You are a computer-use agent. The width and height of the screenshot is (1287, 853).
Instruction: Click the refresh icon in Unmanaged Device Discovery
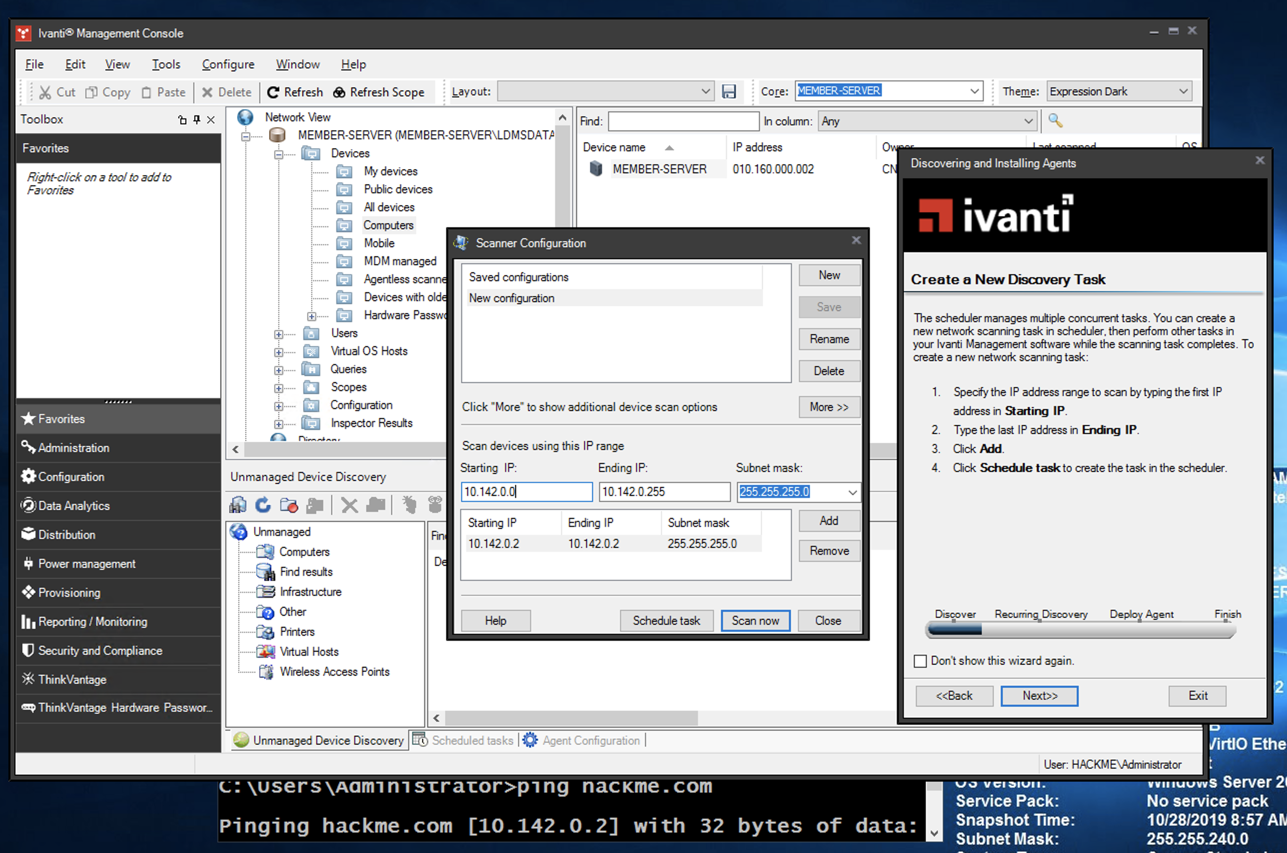263,505
